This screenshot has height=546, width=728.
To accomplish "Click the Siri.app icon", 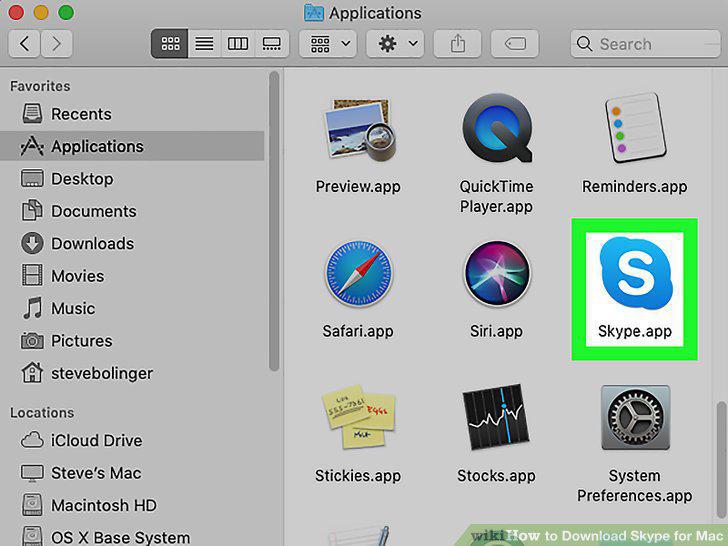I will pos(497,273).
